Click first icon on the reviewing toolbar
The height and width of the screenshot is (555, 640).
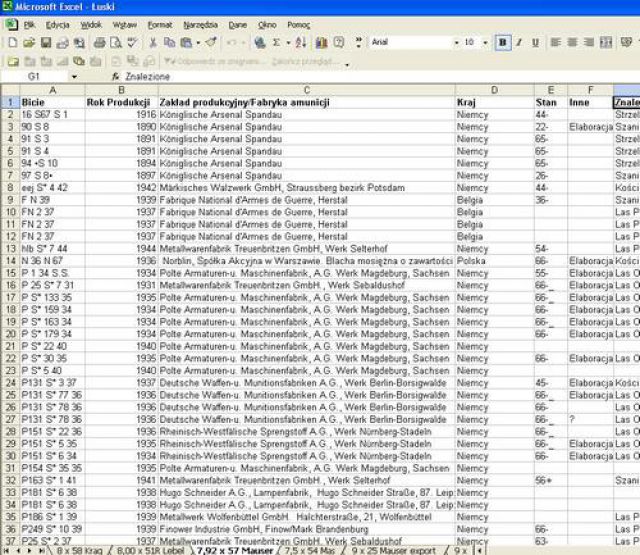(13, 62)
